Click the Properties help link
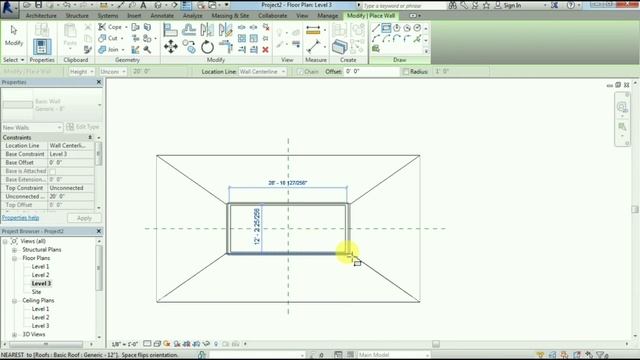This screenshot has width=640, height=360. (20, 218)
